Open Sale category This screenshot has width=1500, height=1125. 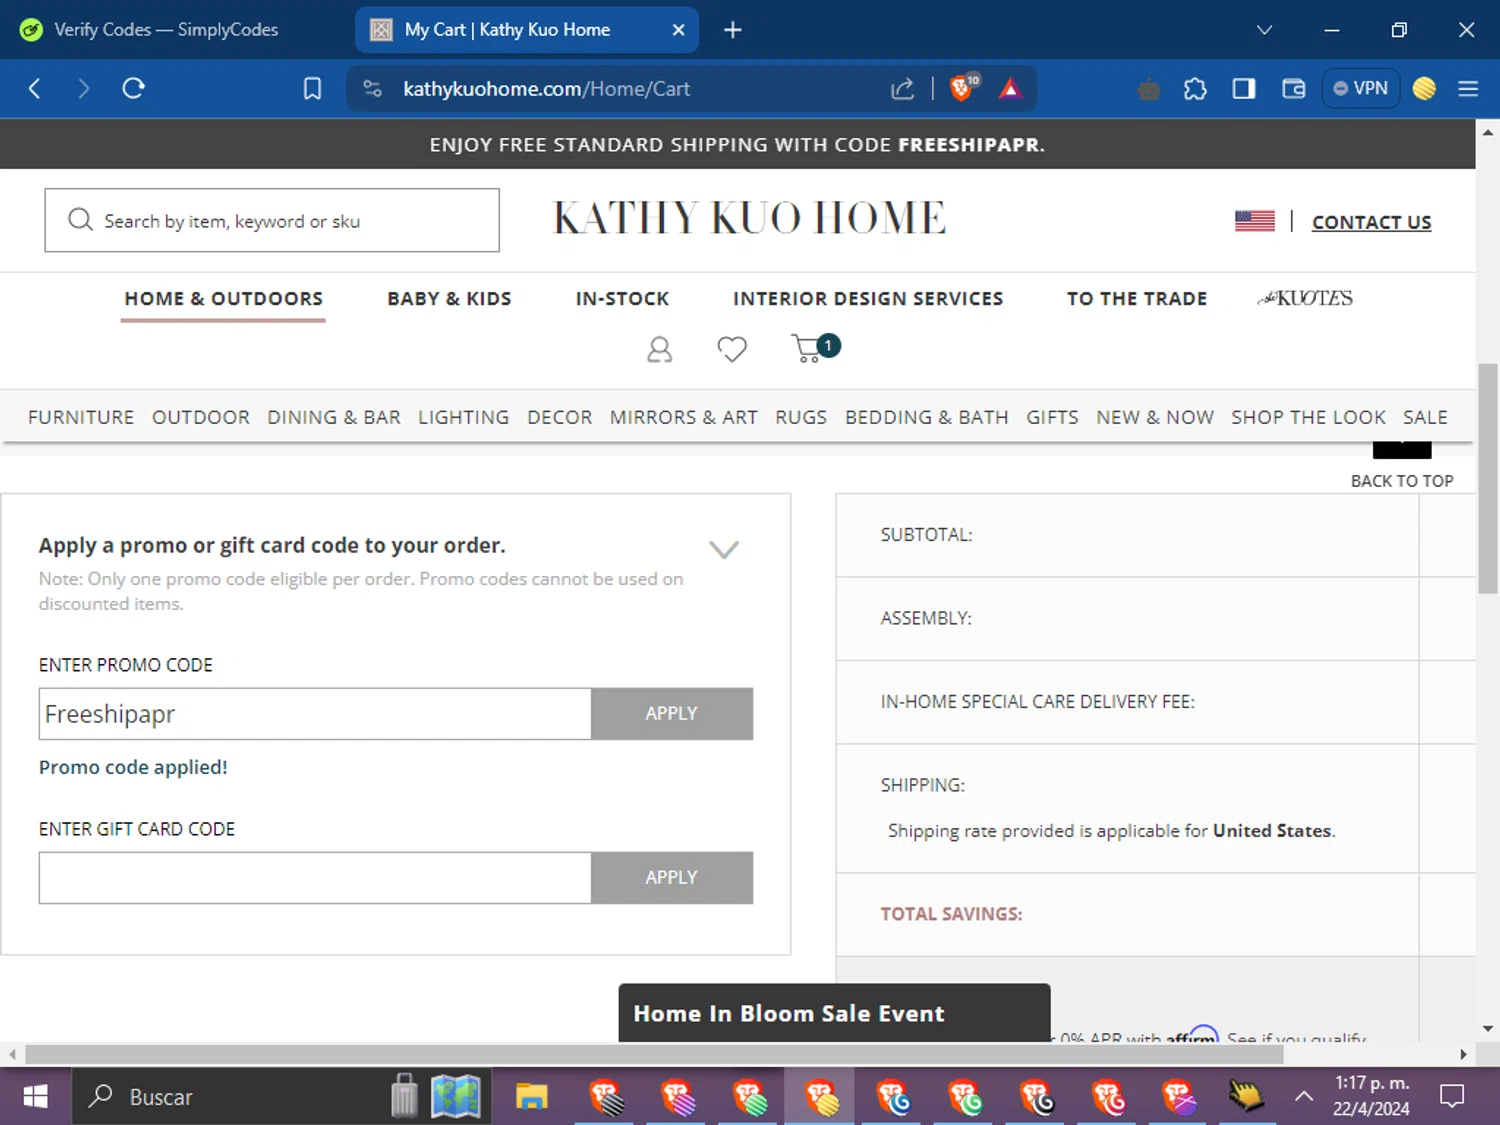1425,417
